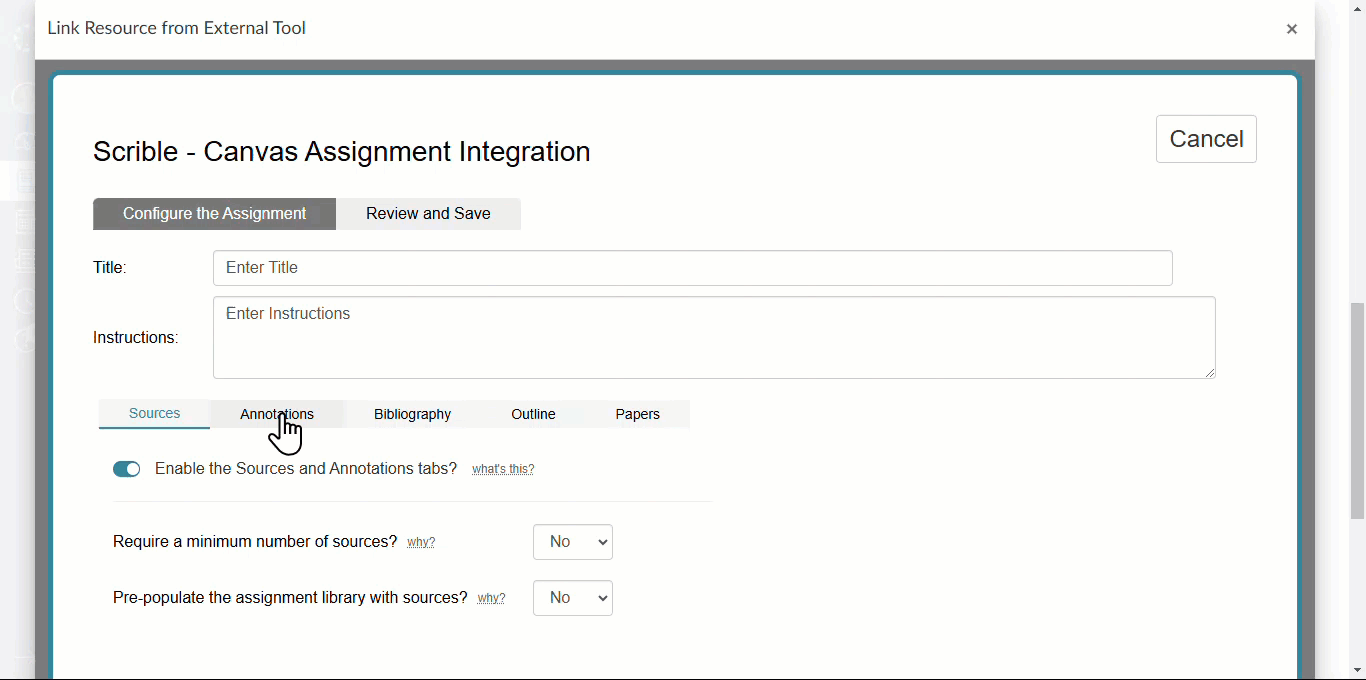
Task: Click the Enter Title input field
Action: pyautogui.click(x=692, y=268)
